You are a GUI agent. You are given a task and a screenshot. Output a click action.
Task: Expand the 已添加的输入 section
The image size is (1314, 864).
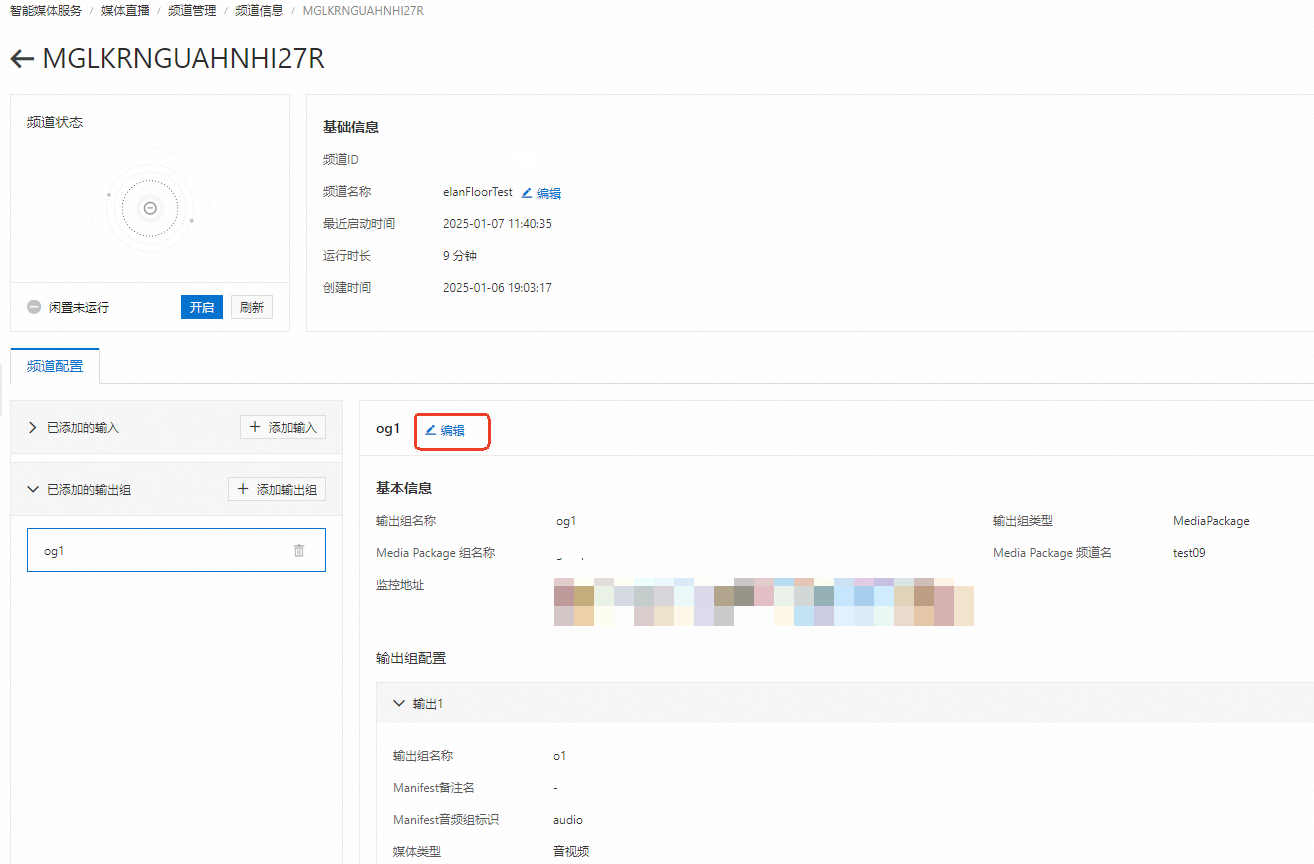tap(33, 427)
